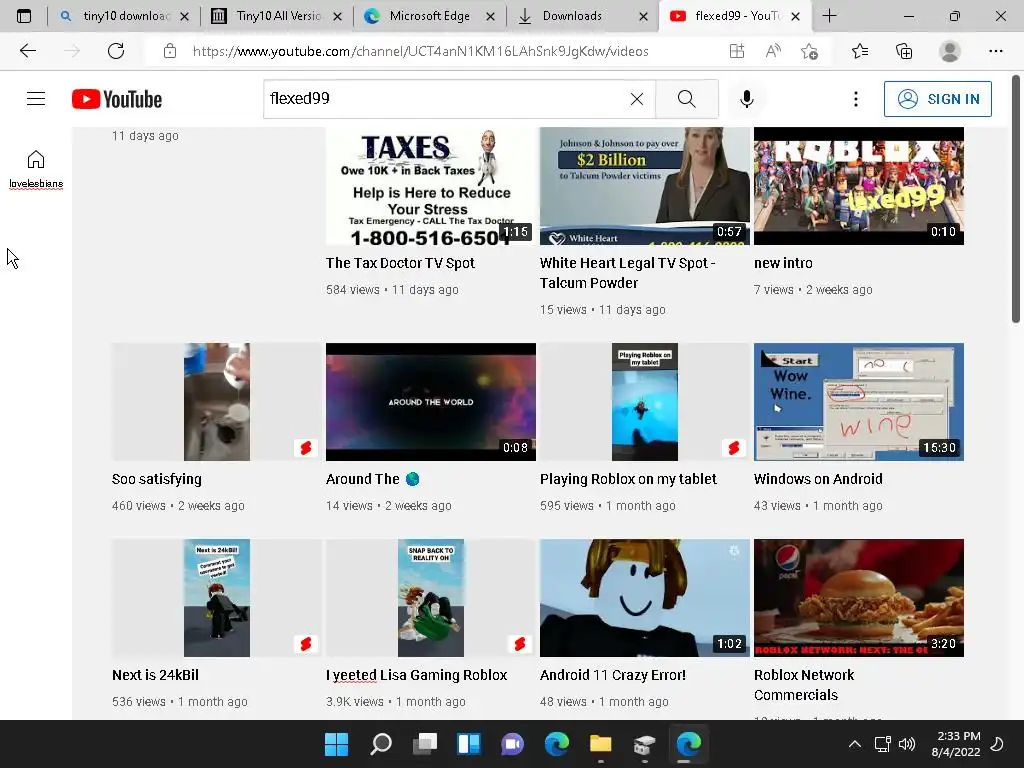Screen dimensions: 1024x768
Task: Clear the flexed99 search text
Action: coord(637,99)
